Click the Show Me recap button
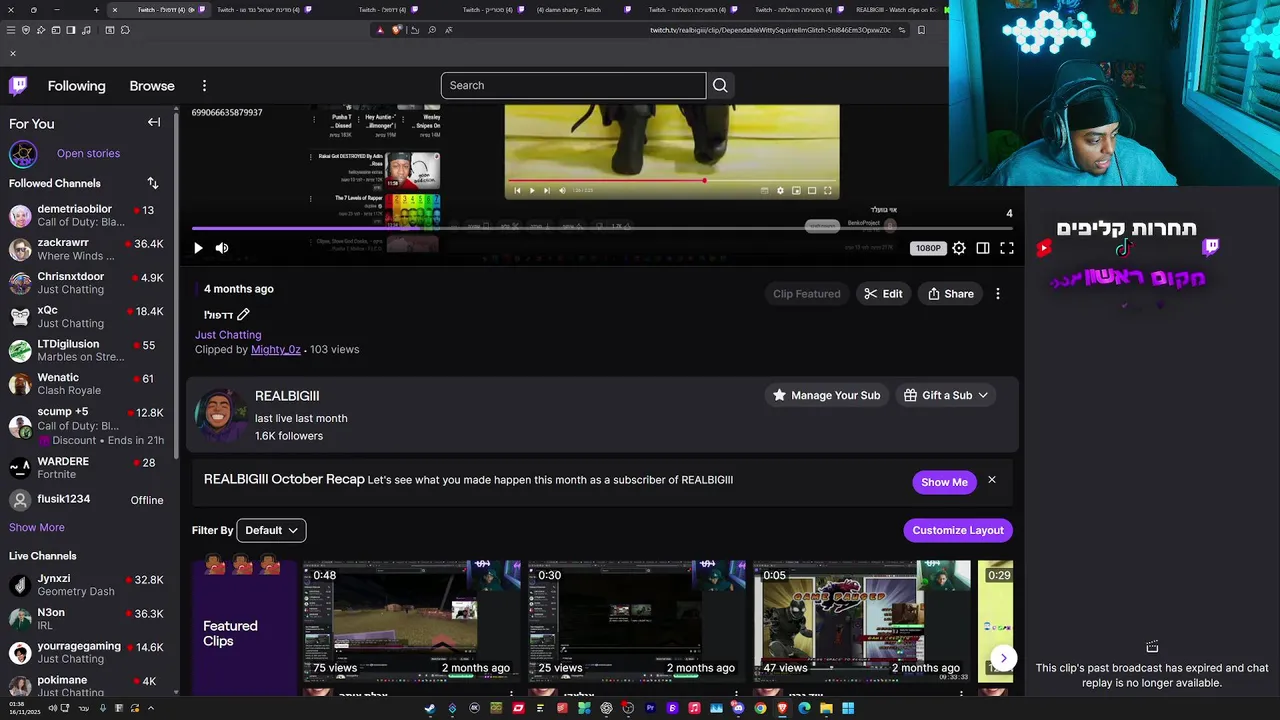1280x720 pixels. (x=944, y=482)
